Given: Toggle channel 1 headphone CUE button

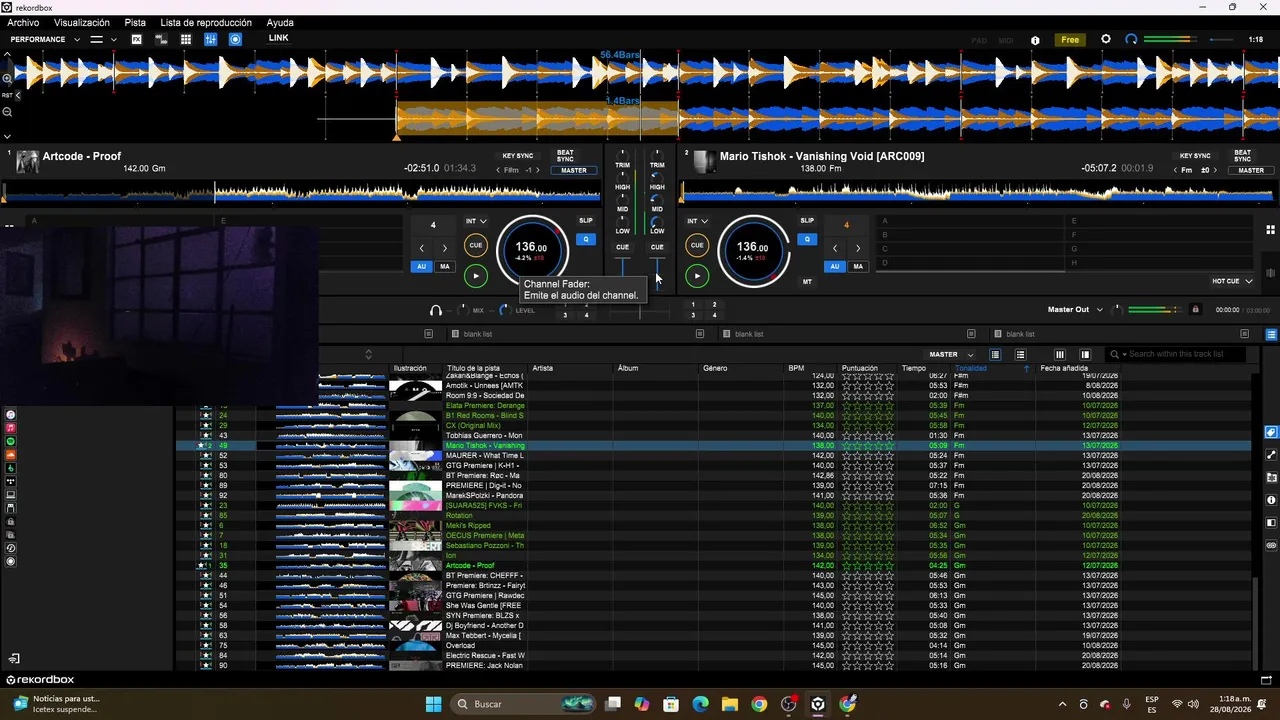Looking at the screenshot, I should point(623,247).
